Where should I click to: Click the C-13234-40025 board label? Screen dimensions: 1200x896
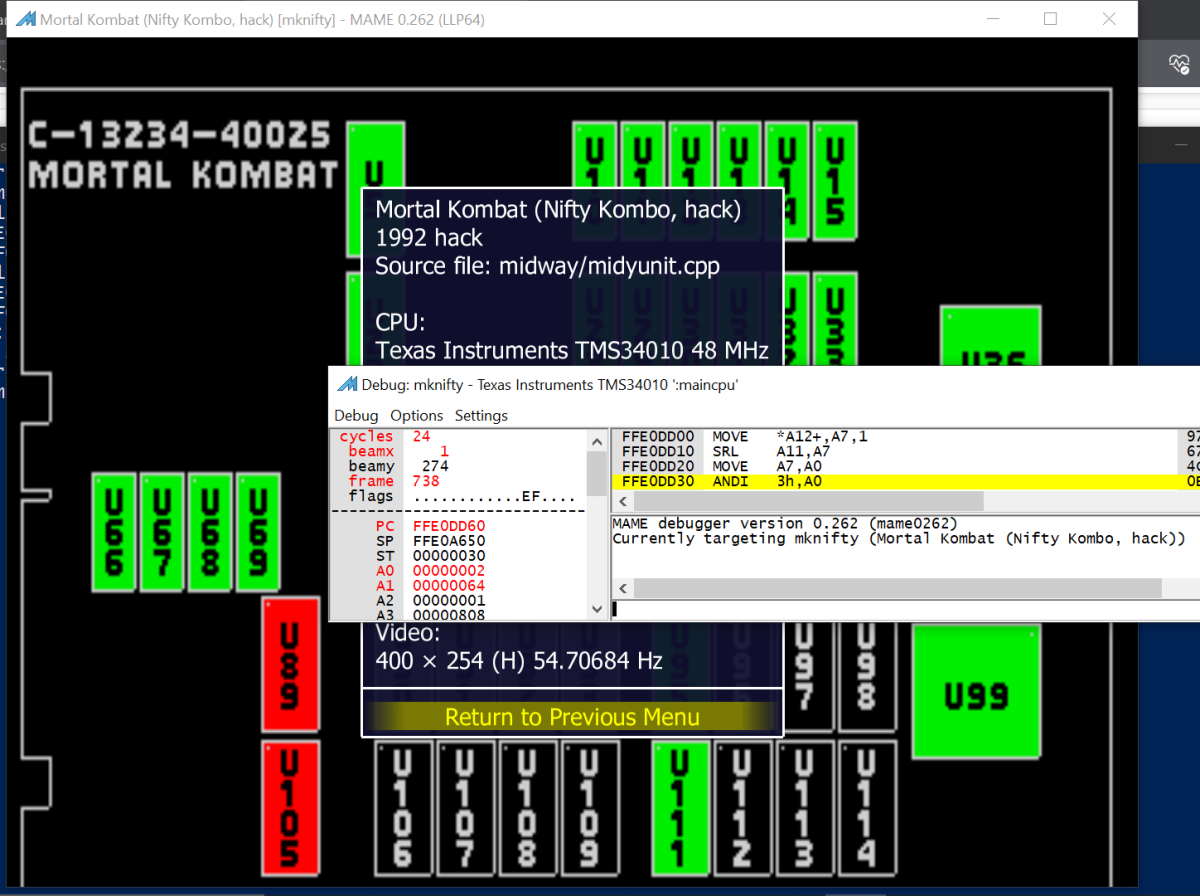tap(180, 134)
